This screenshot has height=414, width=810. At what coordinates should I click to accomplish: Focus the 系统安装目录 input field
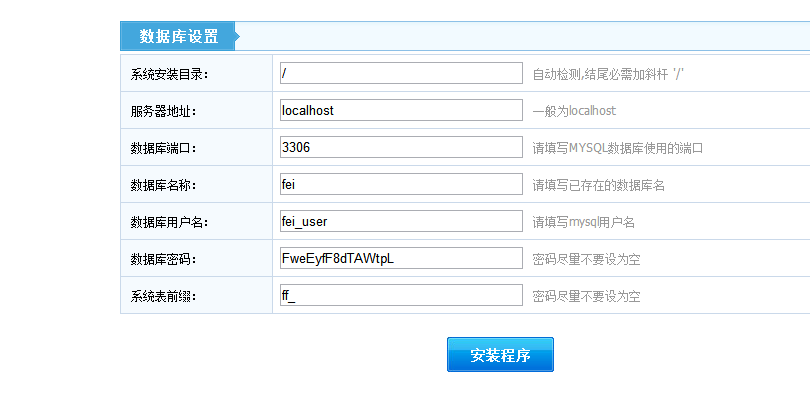[x=401, y=73]
